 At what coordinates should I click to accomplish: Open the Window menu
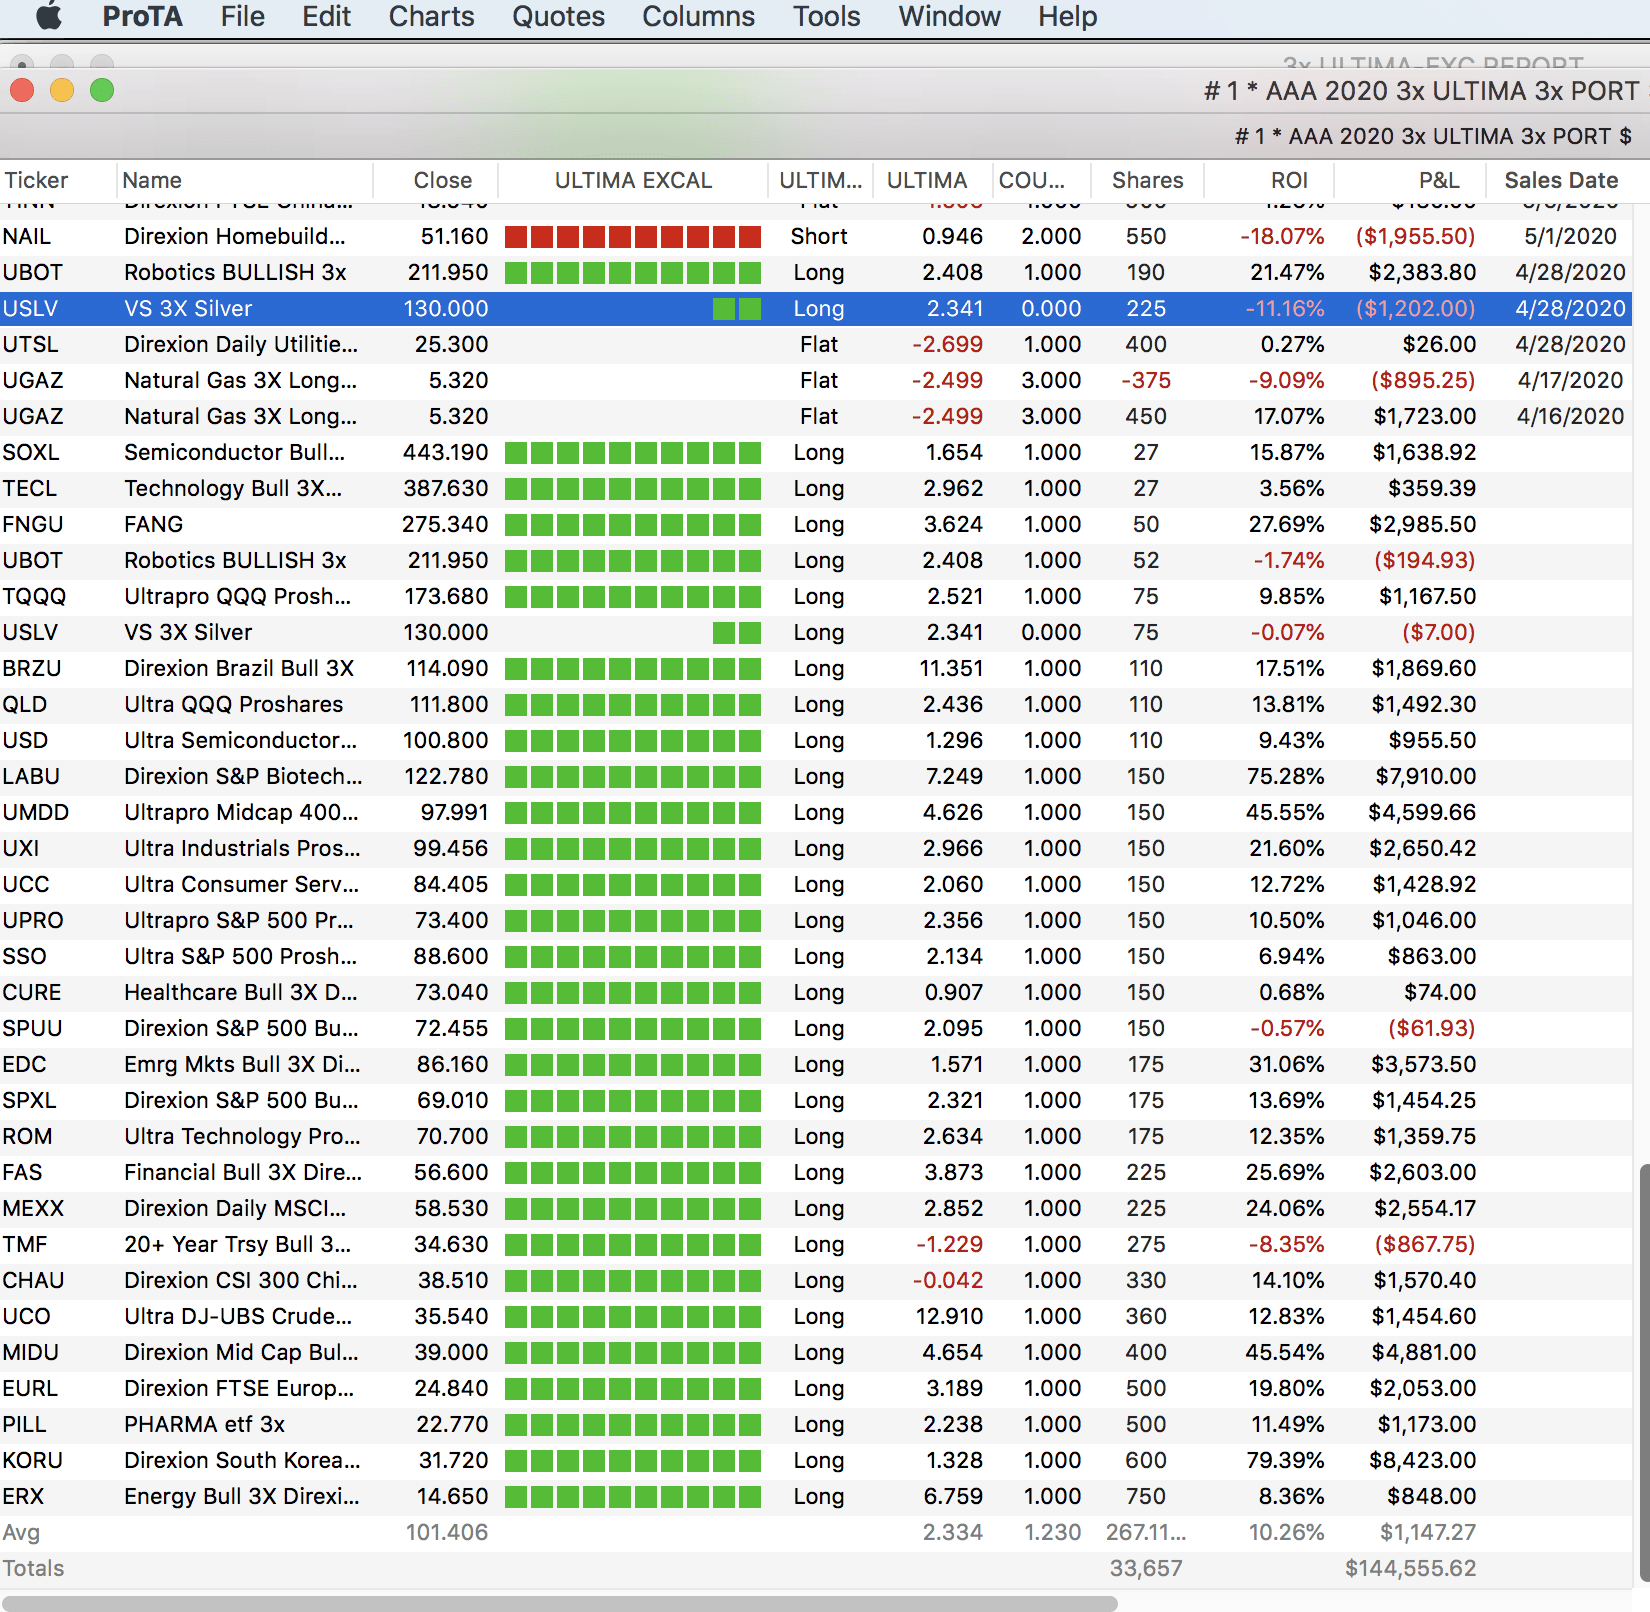click(949, 16)
